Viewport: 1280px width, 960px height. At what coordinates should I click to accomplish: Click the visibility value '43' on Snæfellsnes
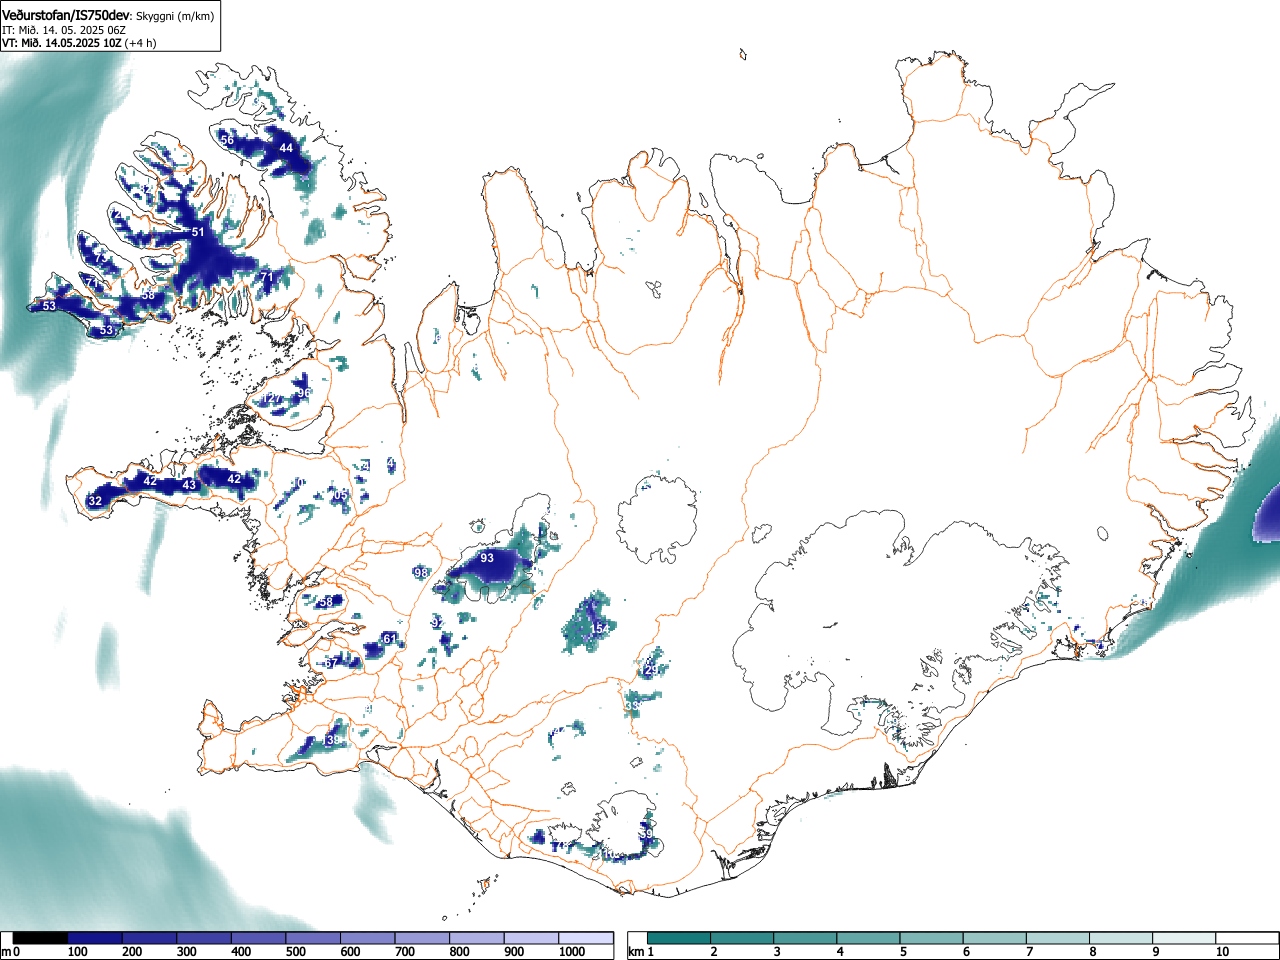(x=189, y=485)
